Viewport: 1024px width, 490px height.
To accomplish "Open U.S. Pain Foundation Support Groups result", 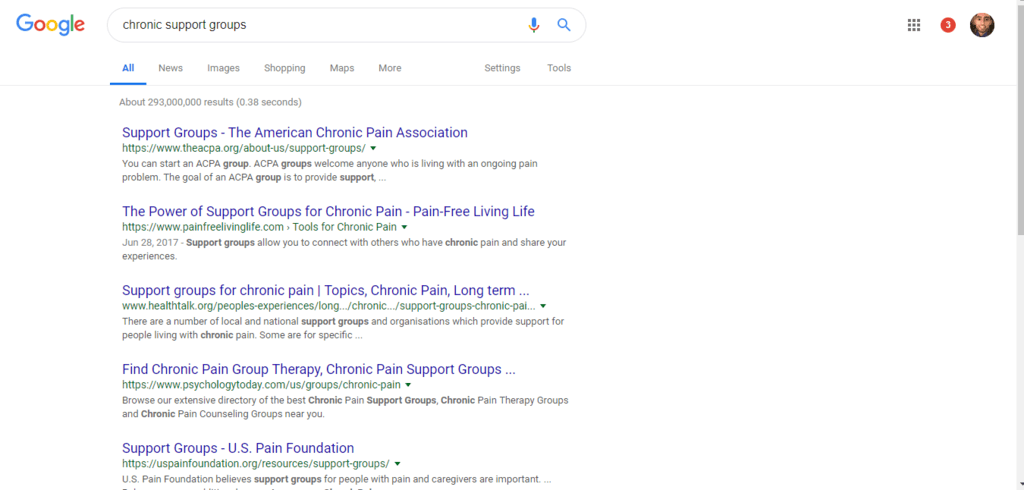I will click(238, 448).
